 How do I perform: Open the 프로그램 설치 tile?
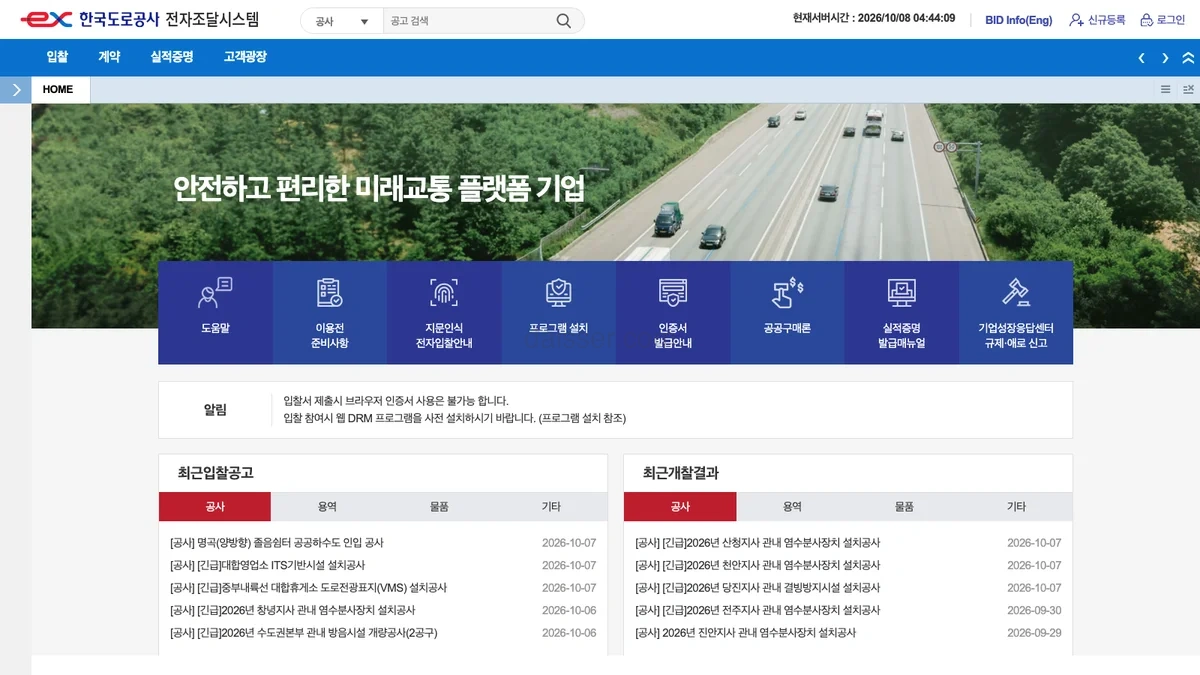pos(558,312)
